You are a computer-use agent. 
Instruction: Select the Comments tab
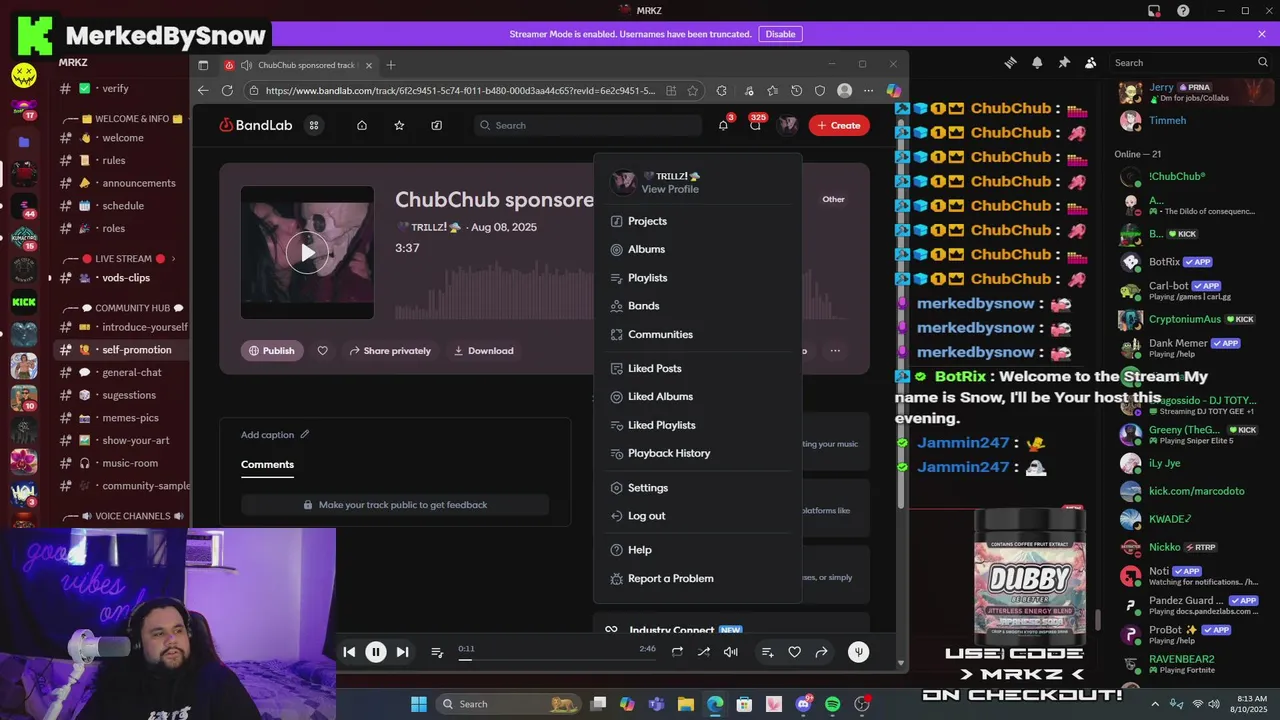pyautogui.click(x=267, y=464)
